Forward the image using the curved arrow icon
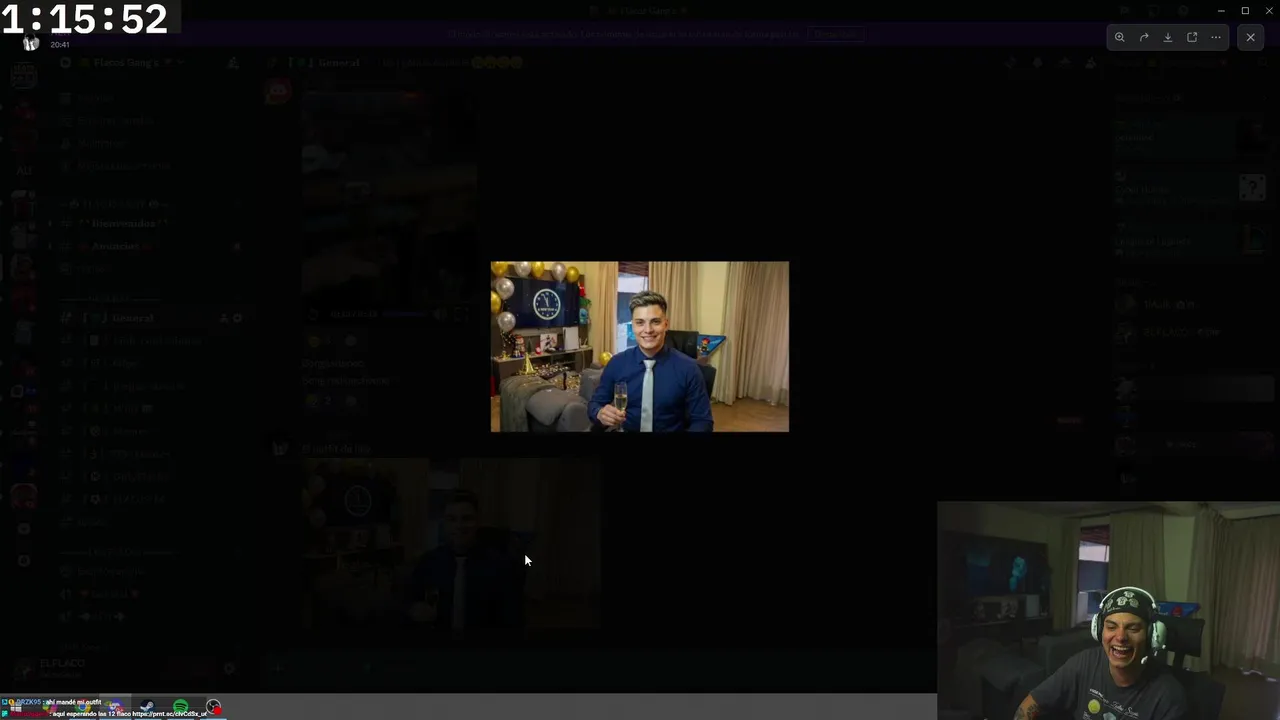The height and width of the screenshot is (720, 1280). point(1144,37)
